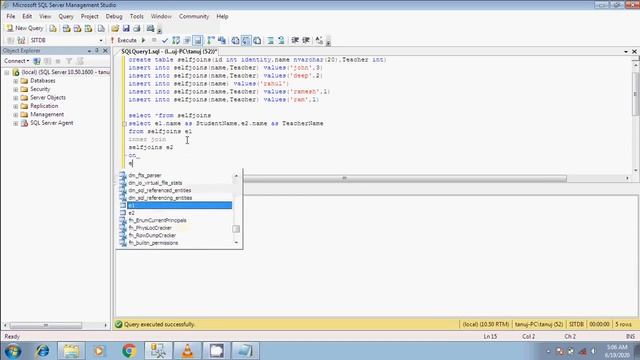The image size is (640, 360).
Task: Expand the Server Objects folder
Action: tap(16, 98)
